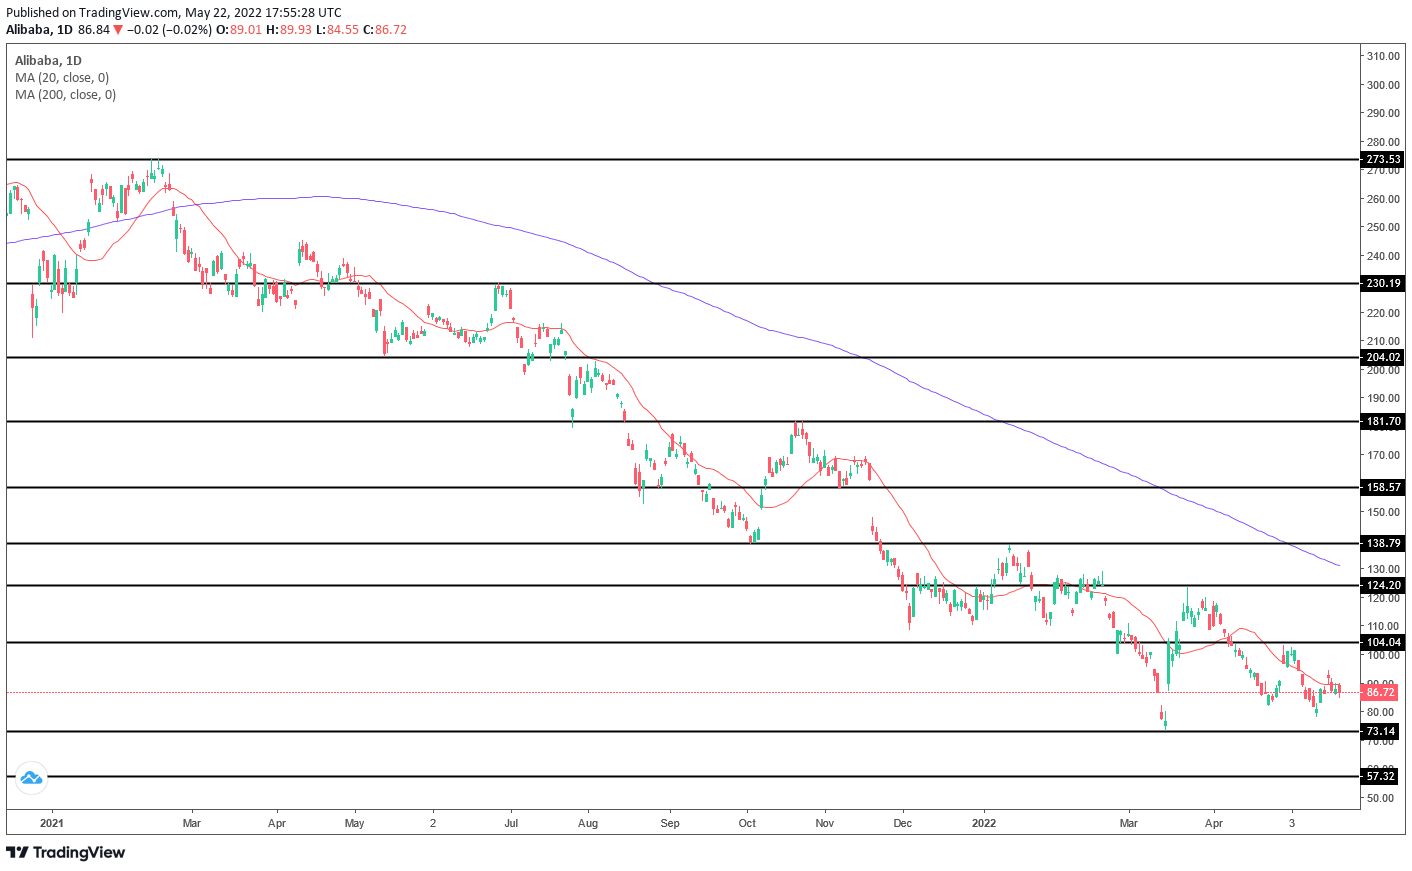
Task: Click the 204.02 price level label
Action: pos(1384,357)
